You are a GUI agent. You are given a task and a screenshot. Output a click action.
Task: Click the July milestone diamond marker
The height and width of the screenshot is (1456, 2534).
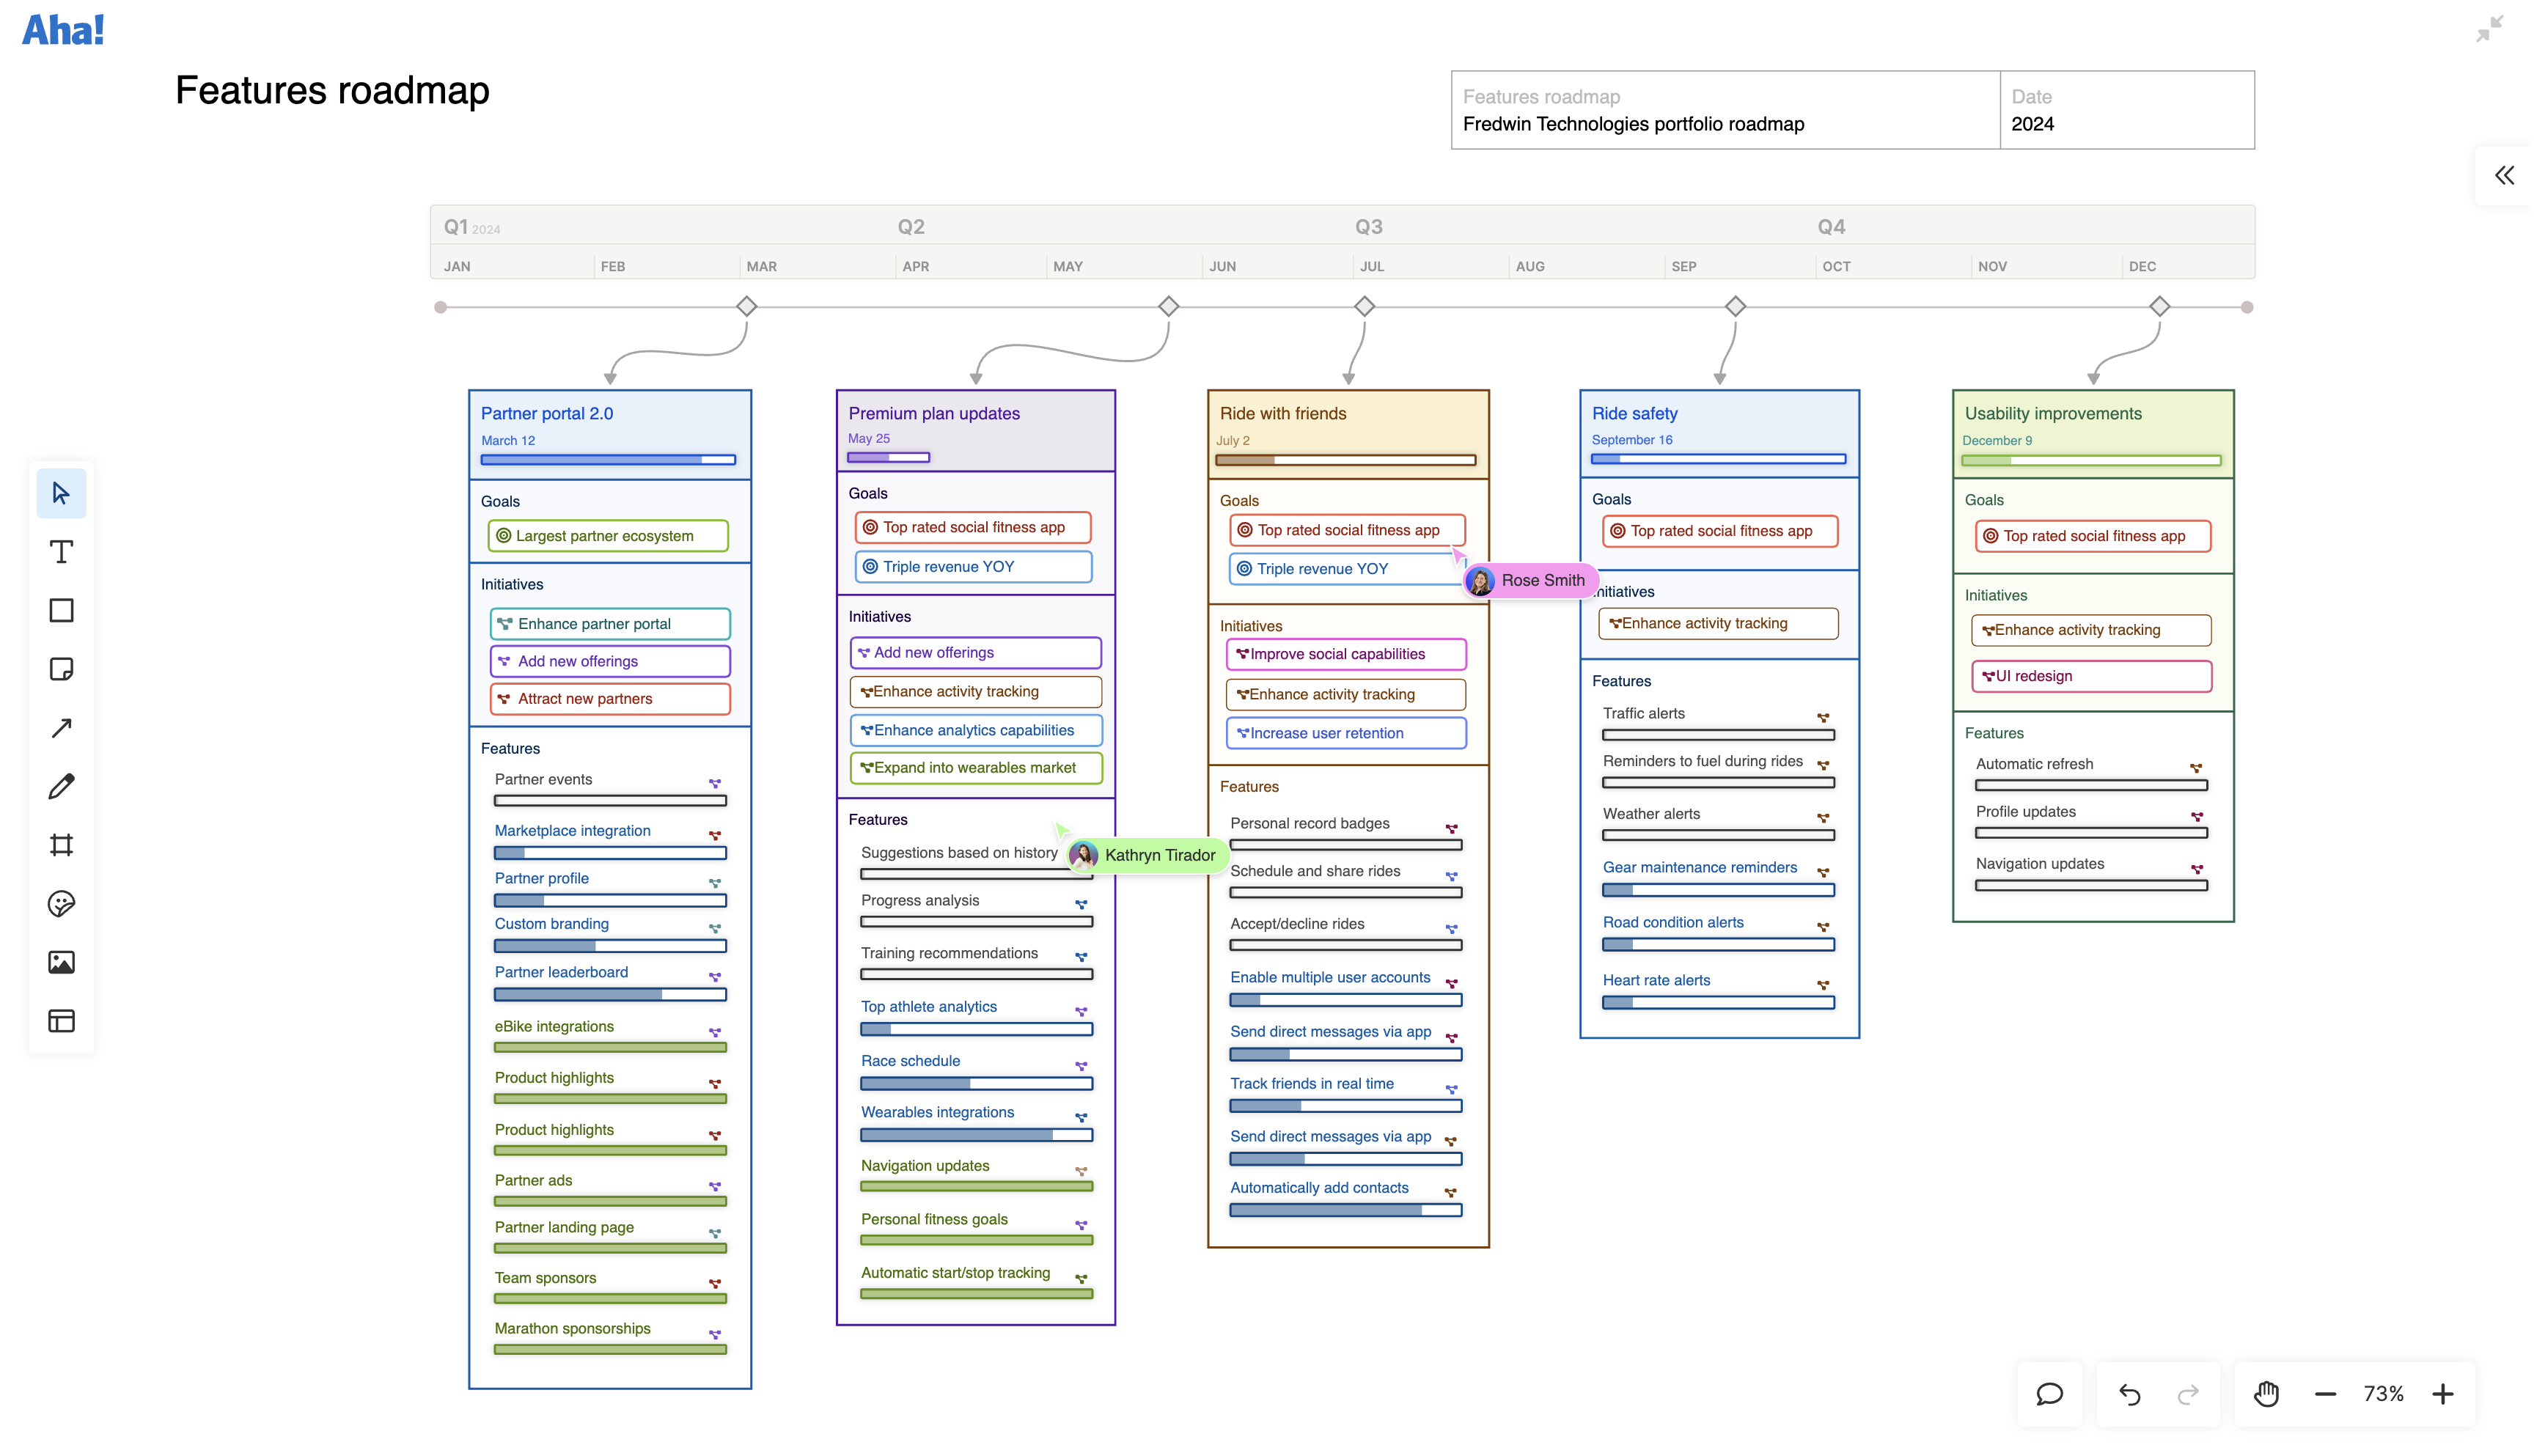pos(1364,307)
